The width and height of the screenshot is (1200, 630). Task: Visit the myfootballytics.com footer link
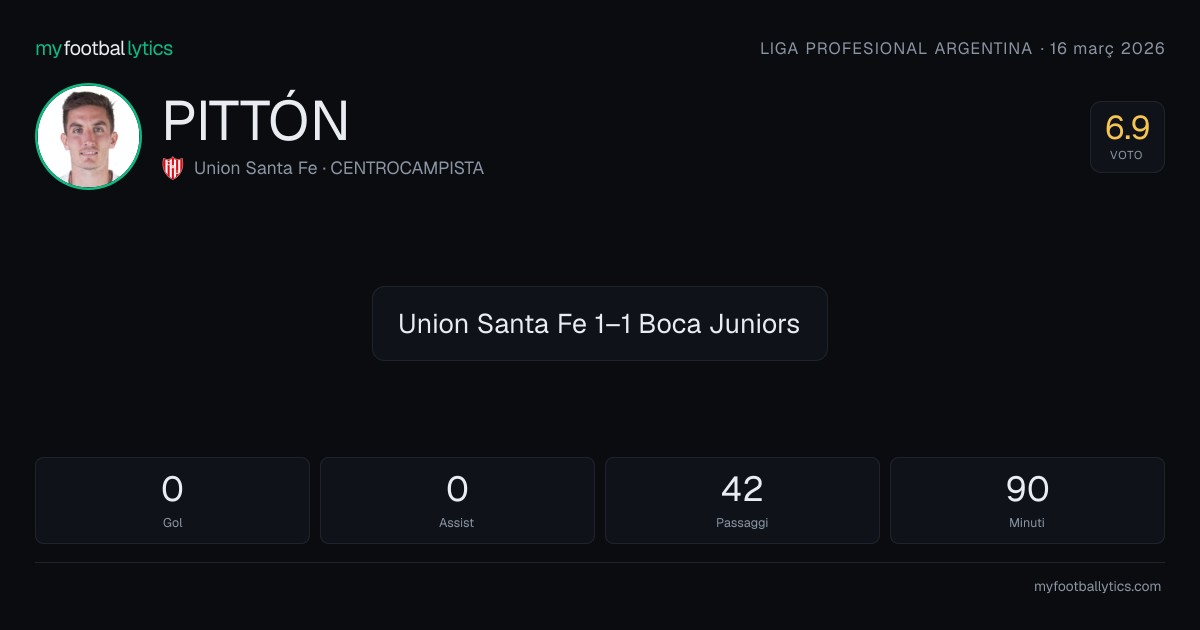pyautogui.click(x=1097, y=587)
